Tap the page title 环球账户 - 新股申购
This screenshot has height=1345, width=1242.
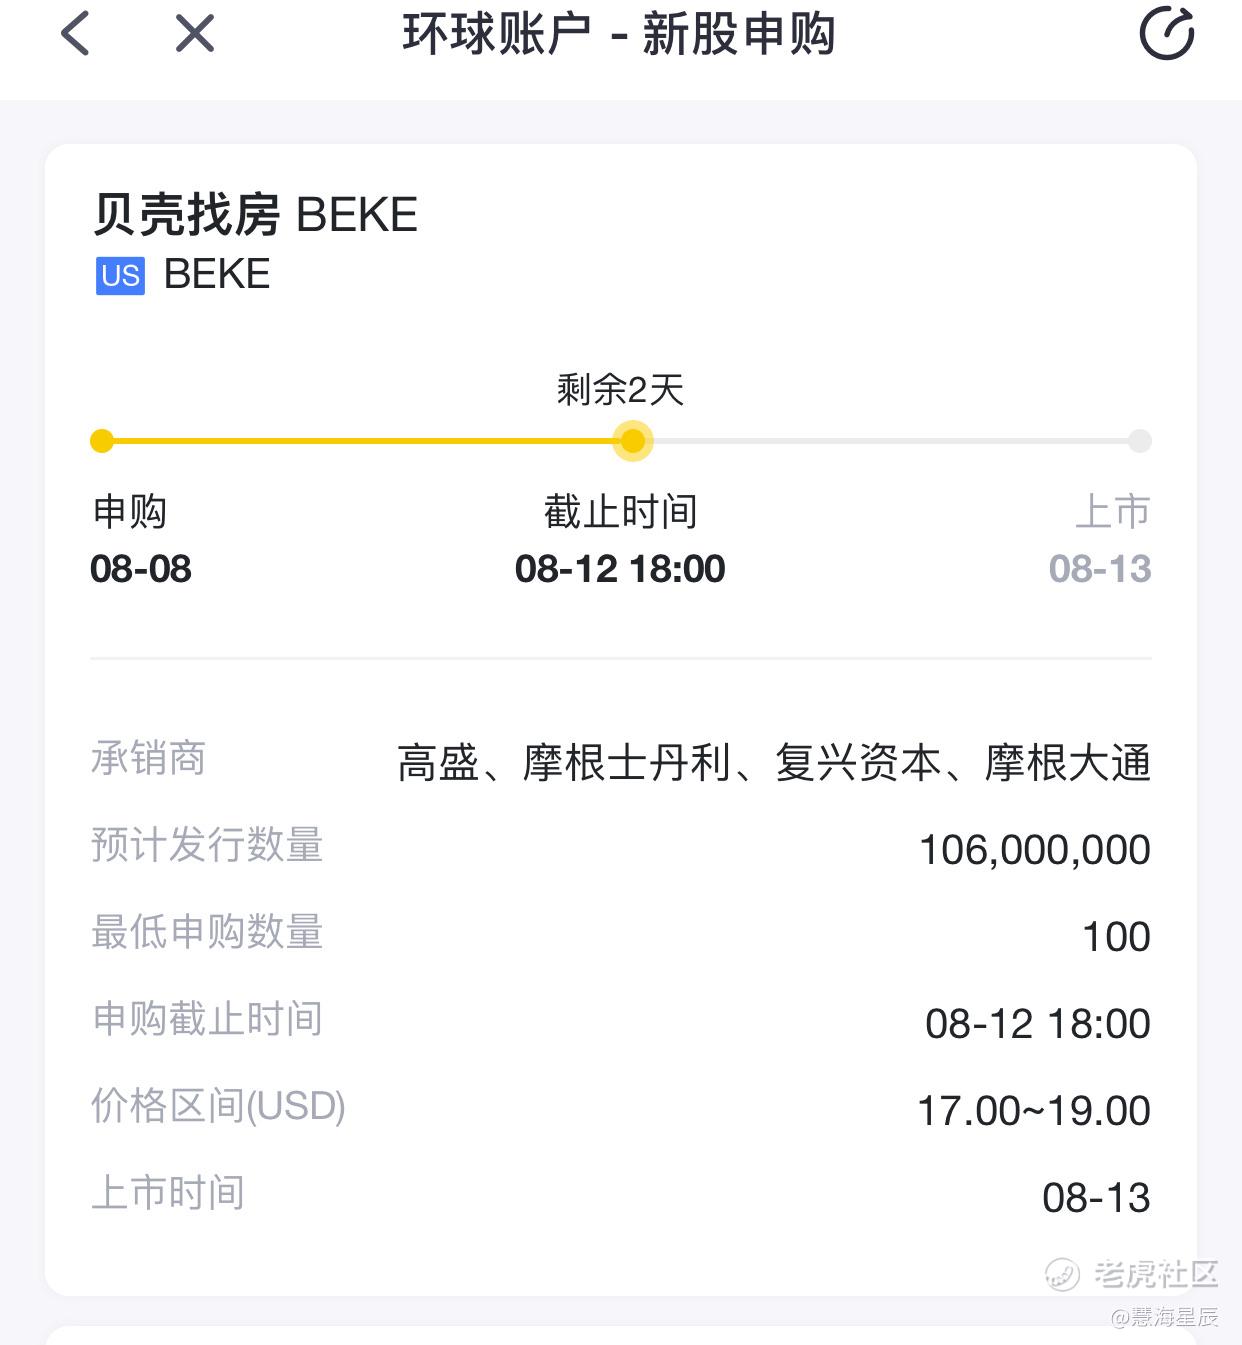click(619, 34)
